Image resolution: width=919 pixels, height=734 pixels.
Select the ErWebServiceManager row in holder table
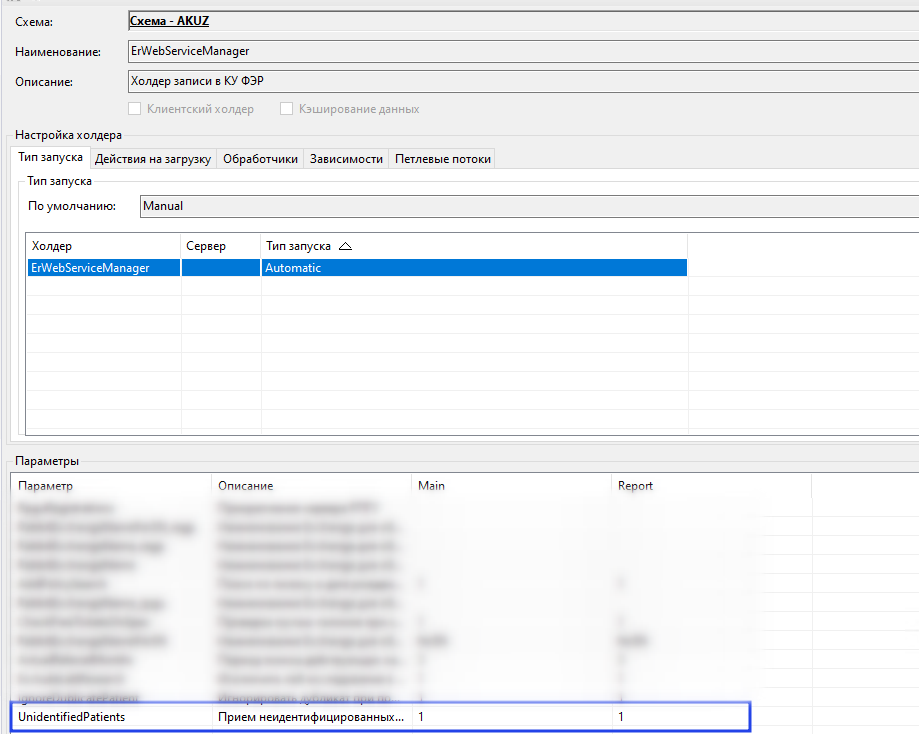coord(357,268)
